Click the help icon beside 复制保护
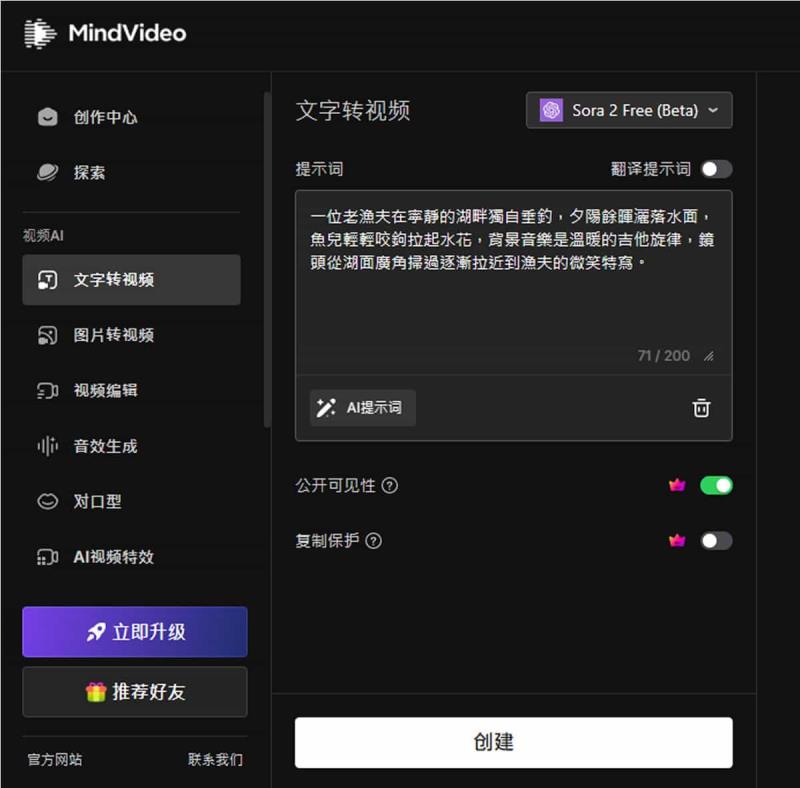The width and height of the screenshot is (800, 788). pyautogui.click(x=373, y=541)
